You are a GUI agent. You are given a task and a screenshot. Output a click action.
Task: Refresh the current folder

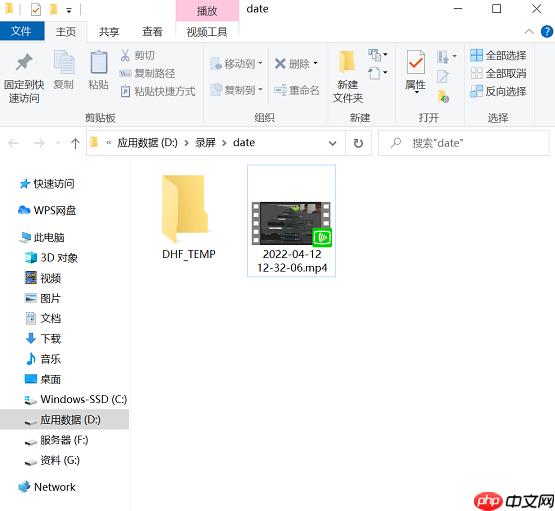358,143
